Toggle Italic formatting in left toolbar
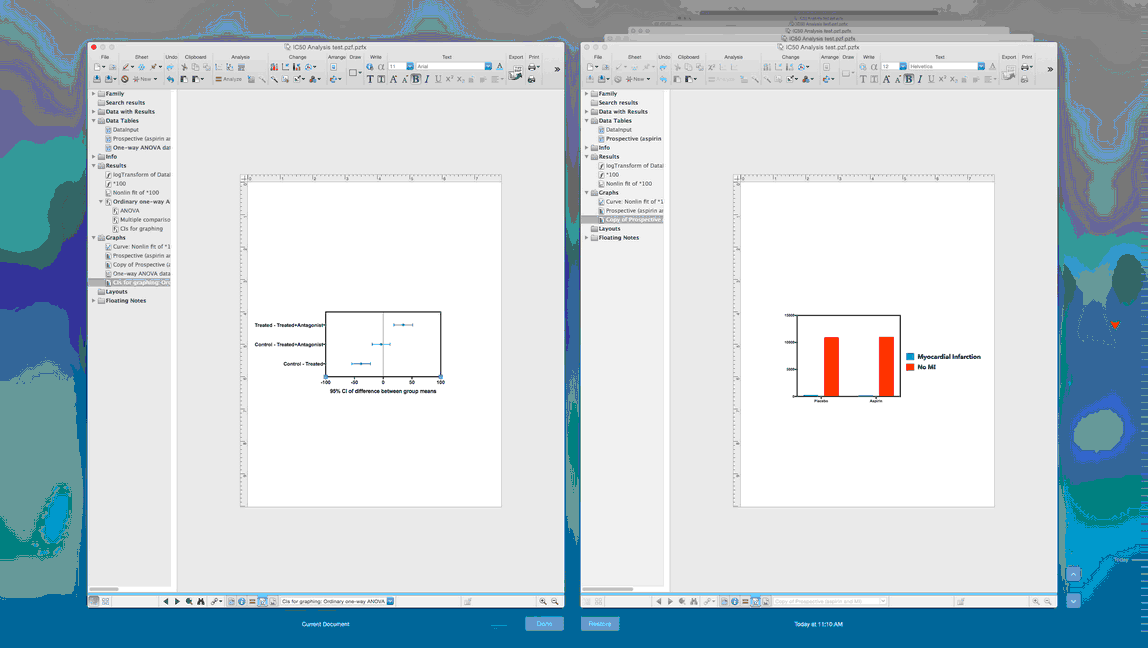The height and width of the screenshot is (648, 1148). [x=427, y=79]
